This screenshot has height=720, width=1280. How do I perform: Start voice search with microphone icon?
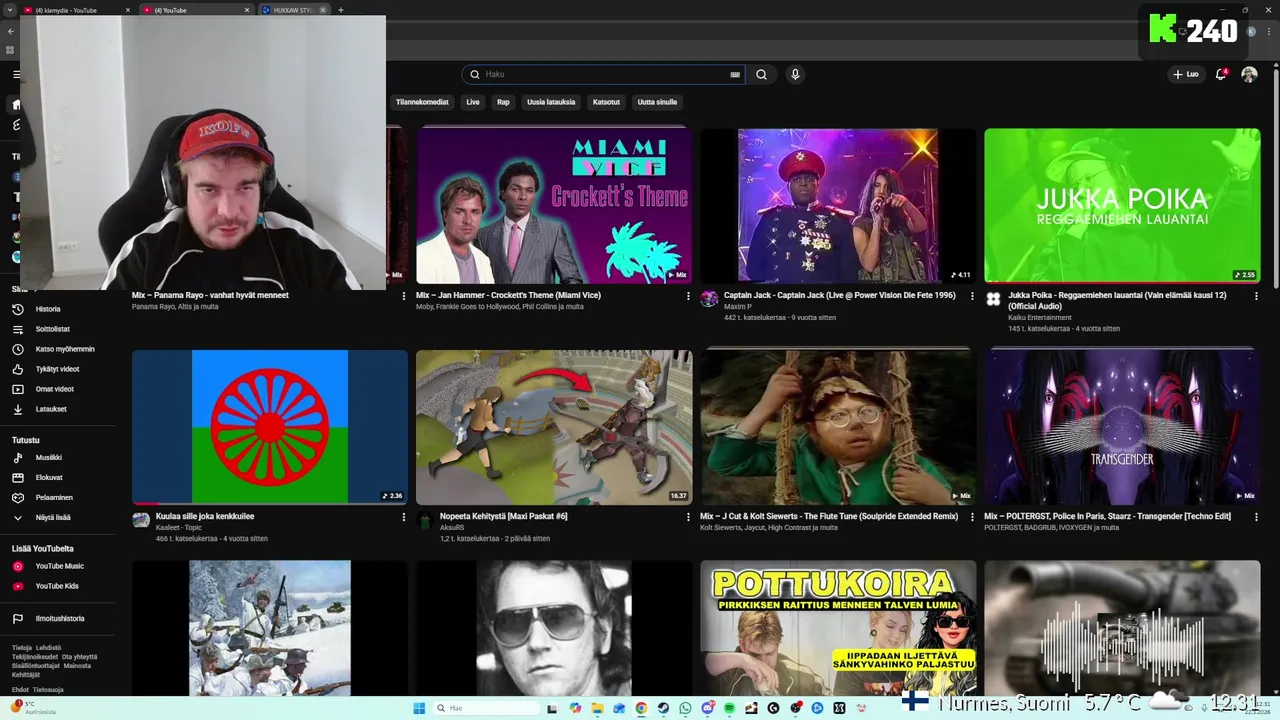(x=795, y=74)
